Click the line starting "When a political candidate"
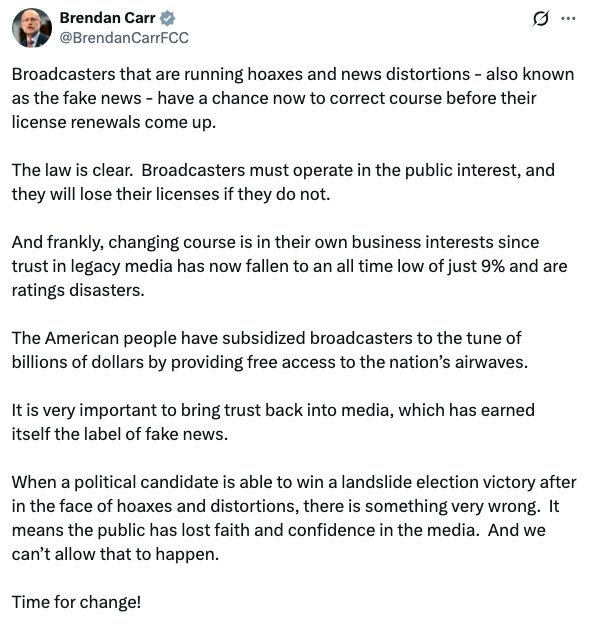The image size is (591, 624). click(x=294, y=482)
